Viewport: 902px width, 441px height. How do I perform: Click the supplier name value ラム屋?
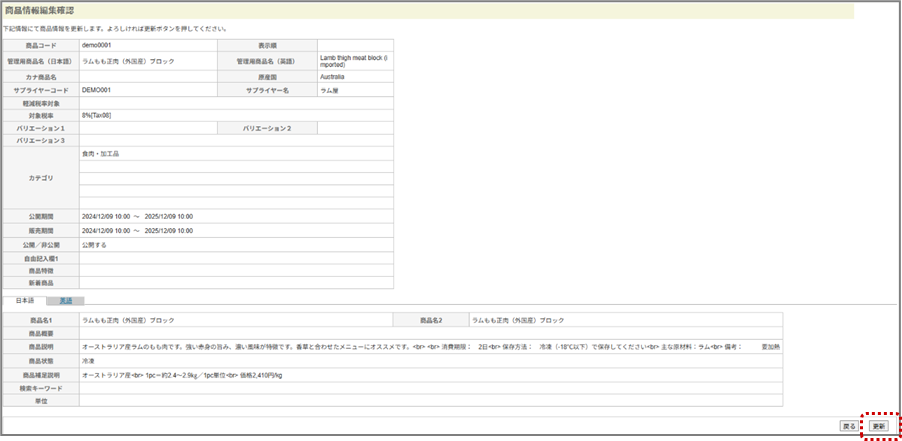pos(331,90)
